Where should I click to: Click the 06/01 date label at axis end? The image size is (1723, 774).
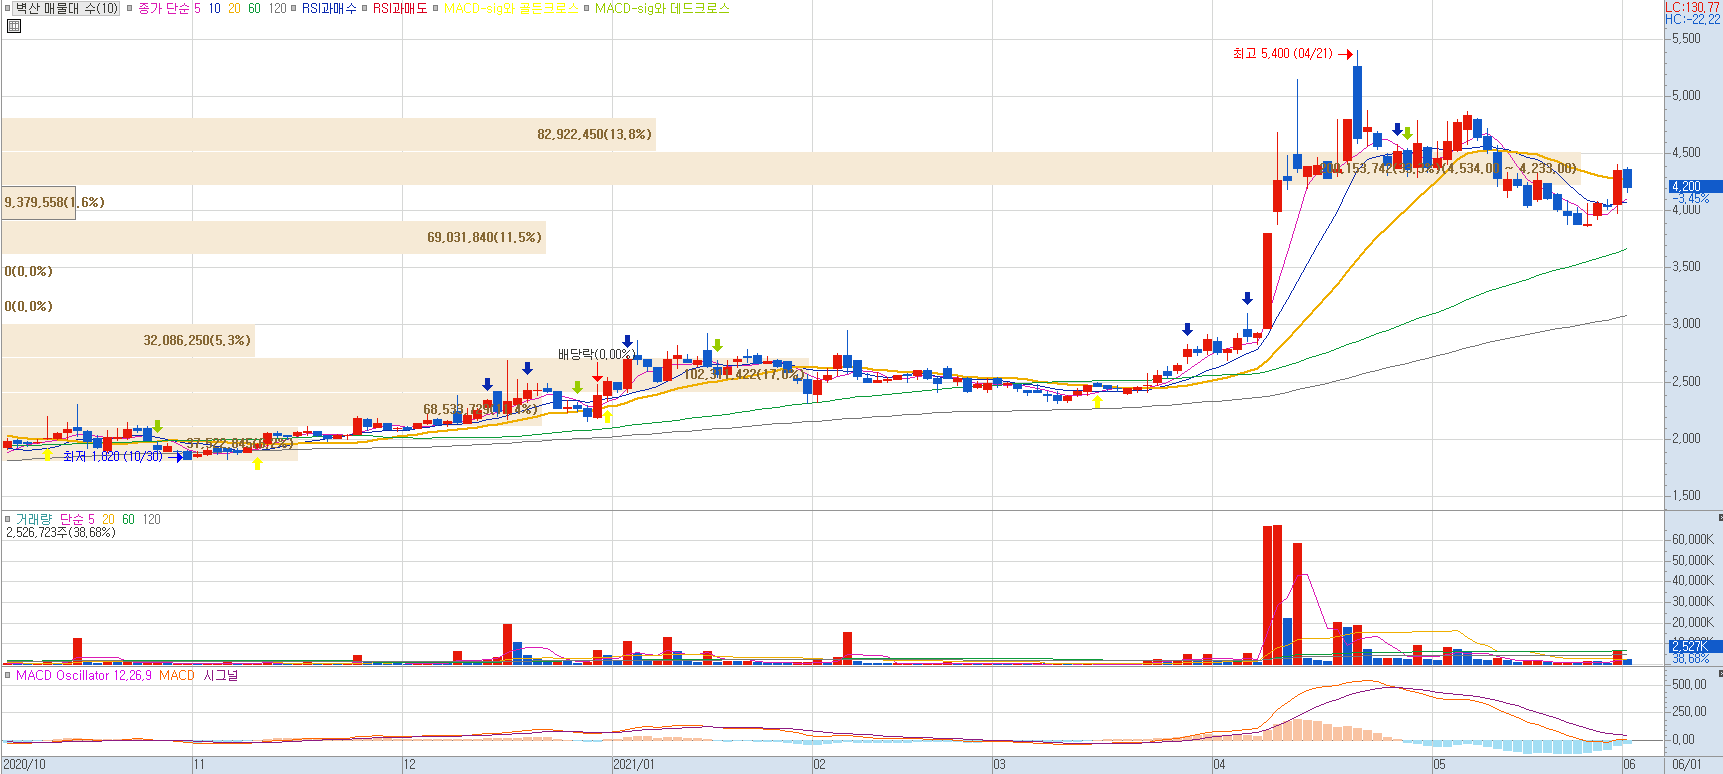point(1686,764)
